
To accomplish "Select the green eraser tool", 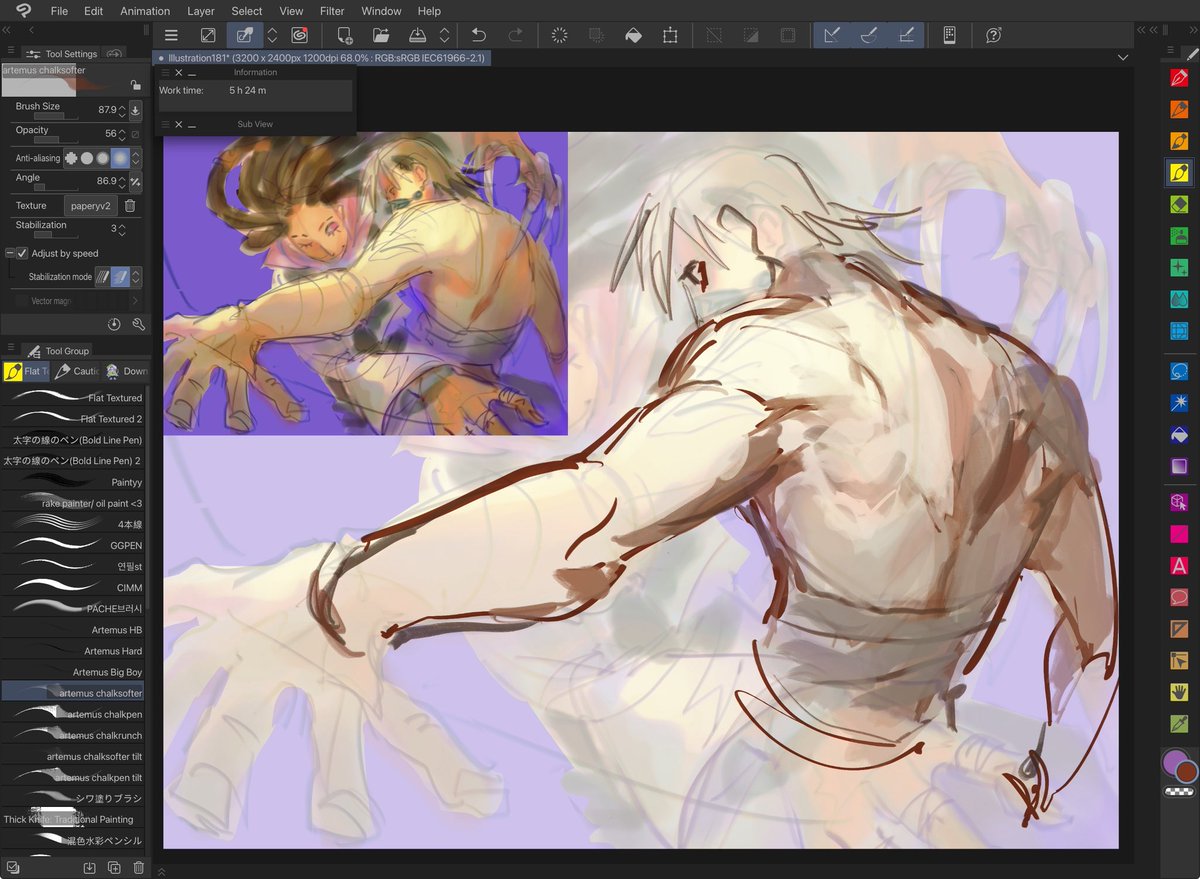I will pos(1179,205).
